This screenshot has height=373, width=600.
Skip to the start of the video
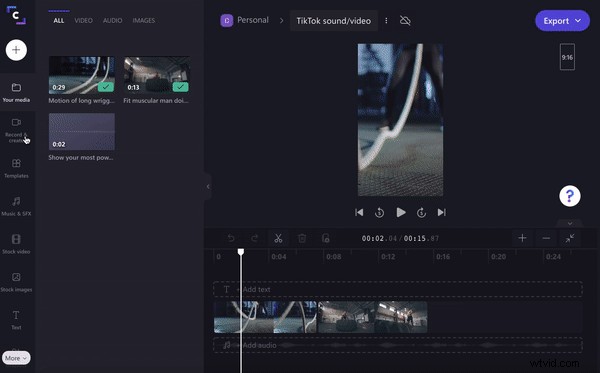click(x=359, y=212)
